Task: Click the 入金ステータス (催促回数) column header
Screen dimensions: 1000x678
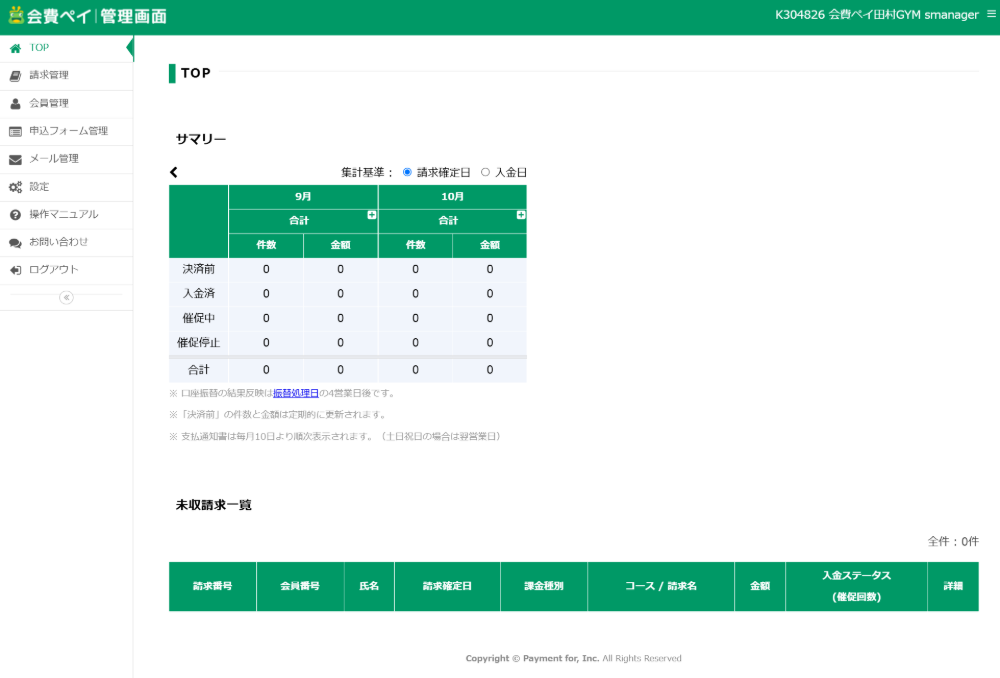Action: [x=857, y=587]
